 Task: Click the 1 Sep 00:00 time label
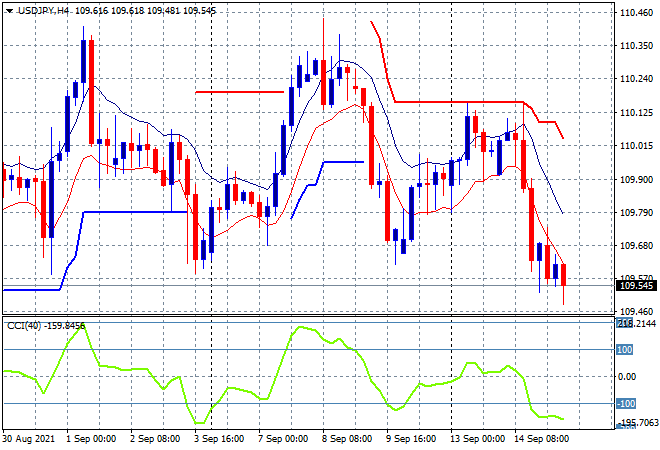(x=91, y=439)
